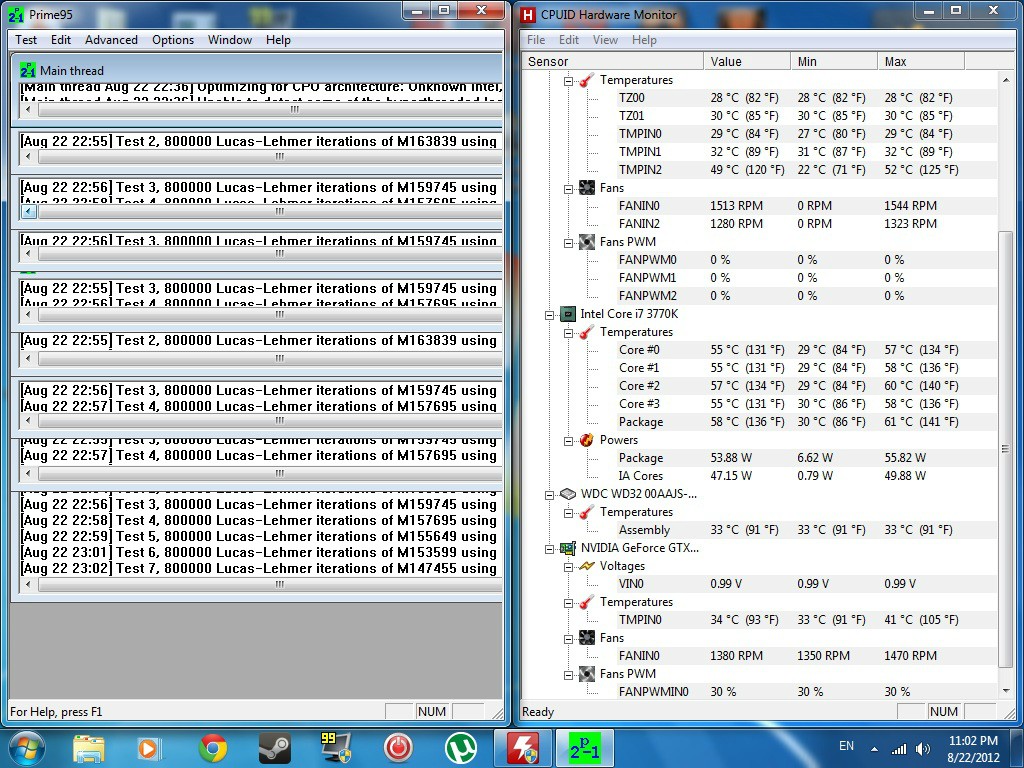This screenshot has width=1024, height=768.
Task: Click the Sensor column header
Action: tap(613, 61)
